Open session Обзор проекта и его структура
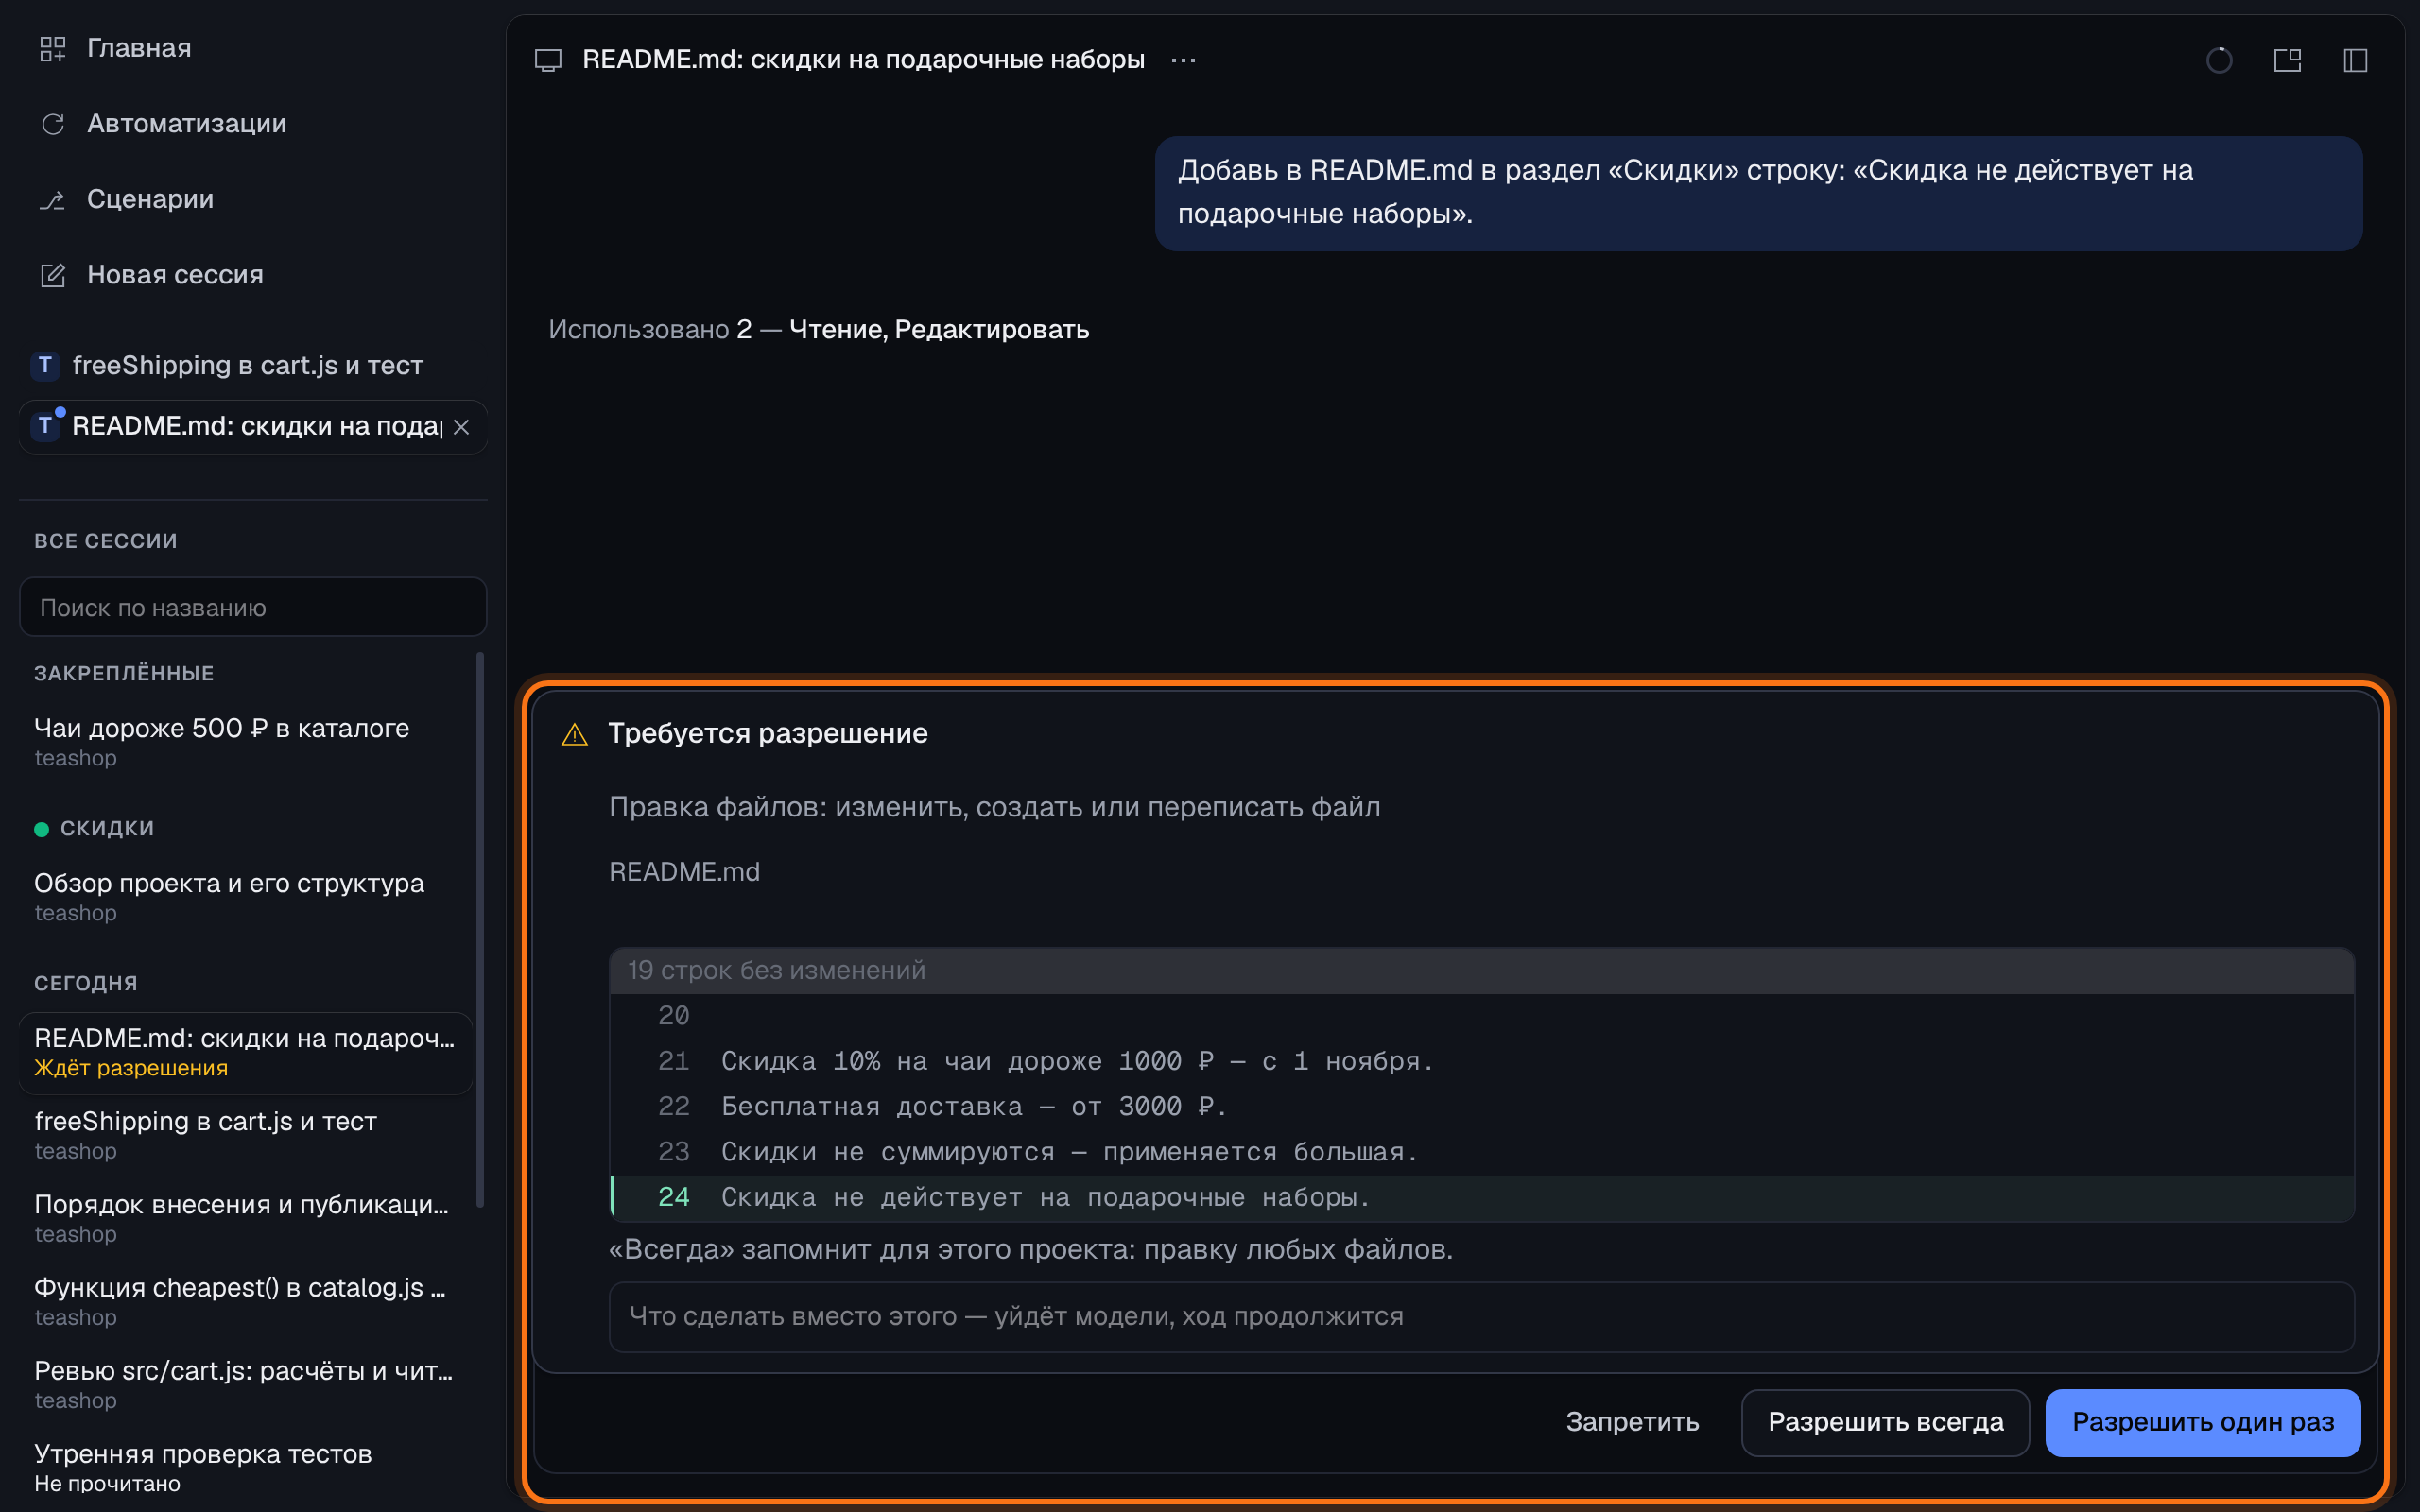Screen dimensions: 2420x1512 pos(245,897)
